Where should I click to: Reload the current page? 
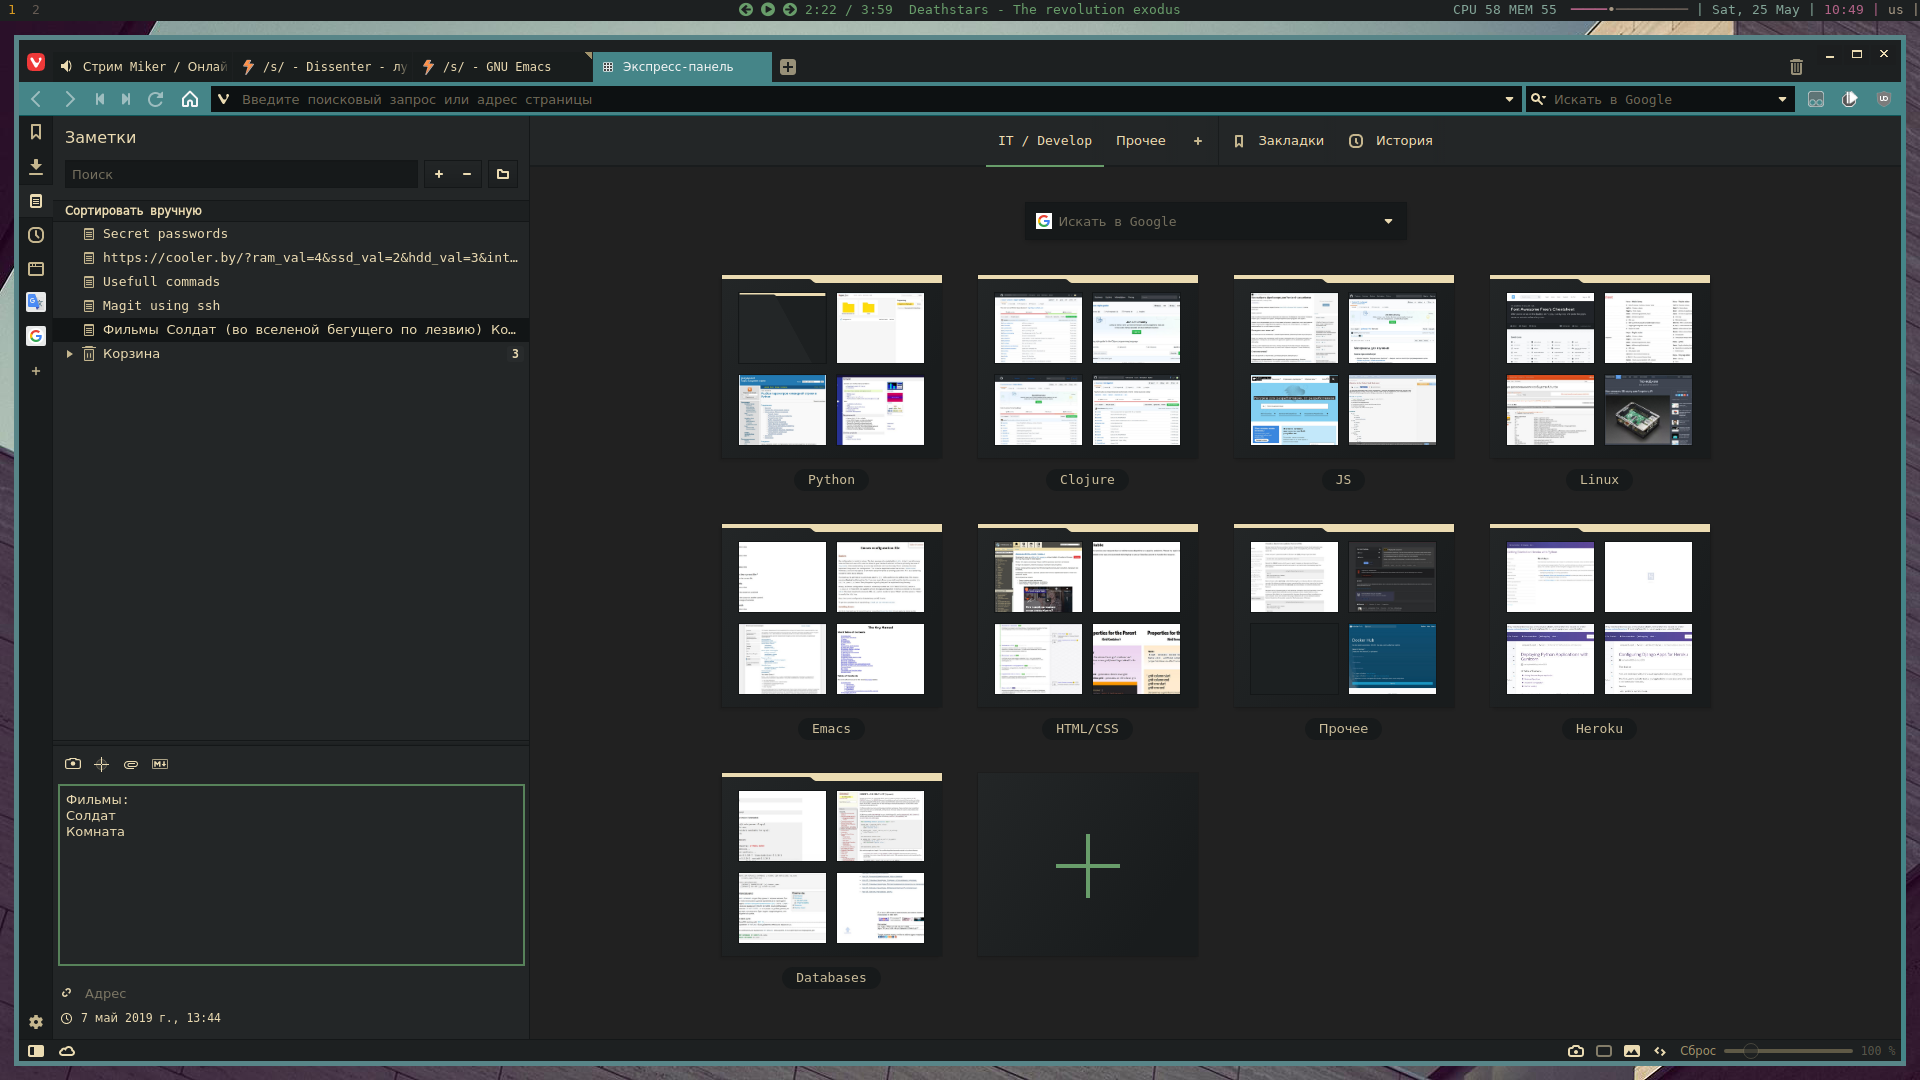156,99
